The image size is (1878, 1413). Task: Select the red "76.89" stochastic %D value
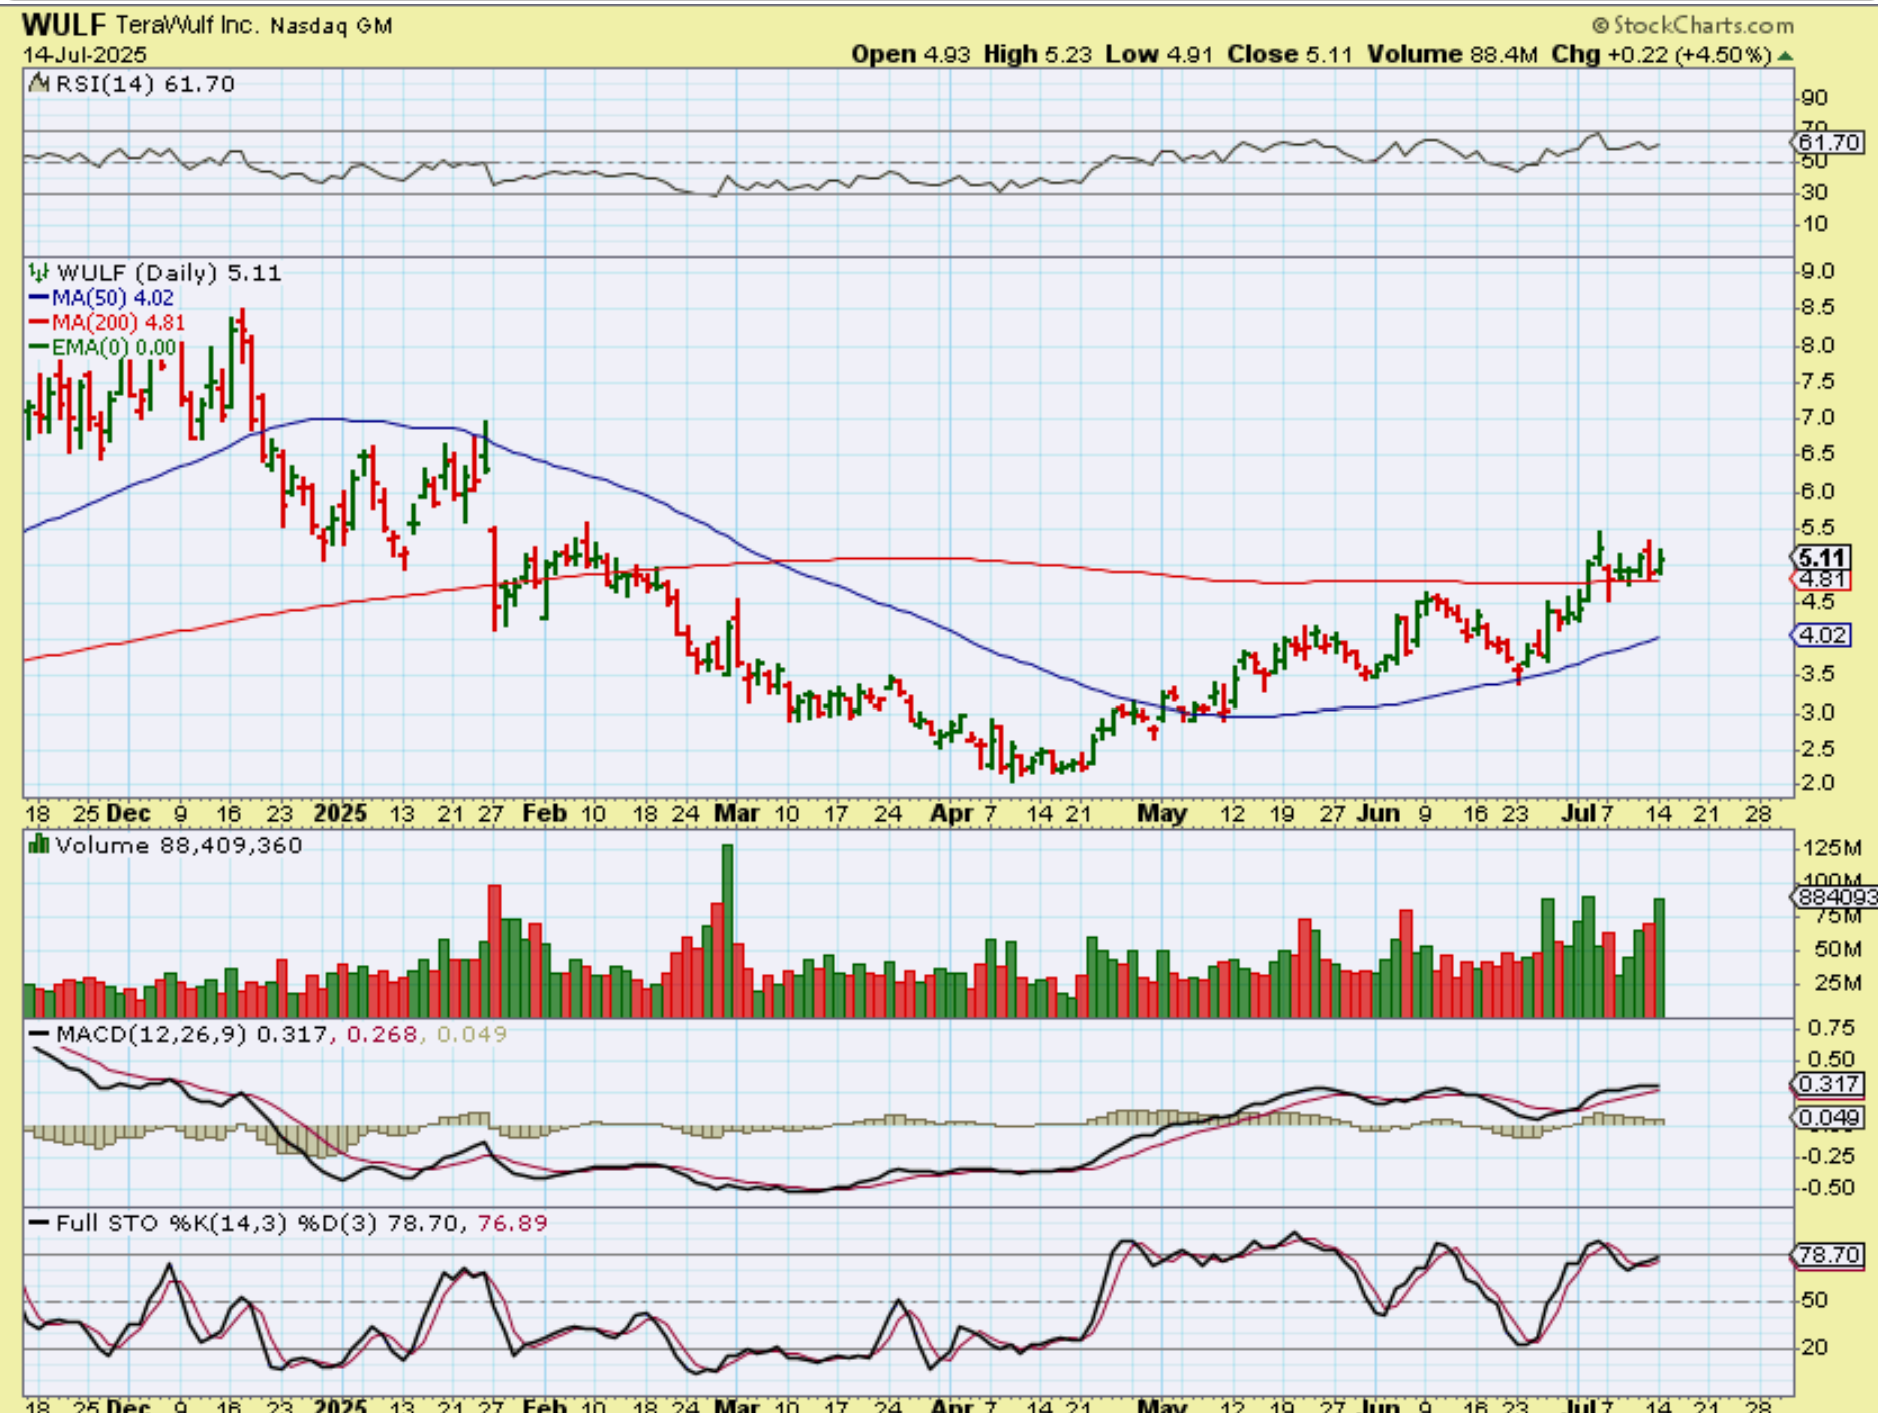point(513,1223)
